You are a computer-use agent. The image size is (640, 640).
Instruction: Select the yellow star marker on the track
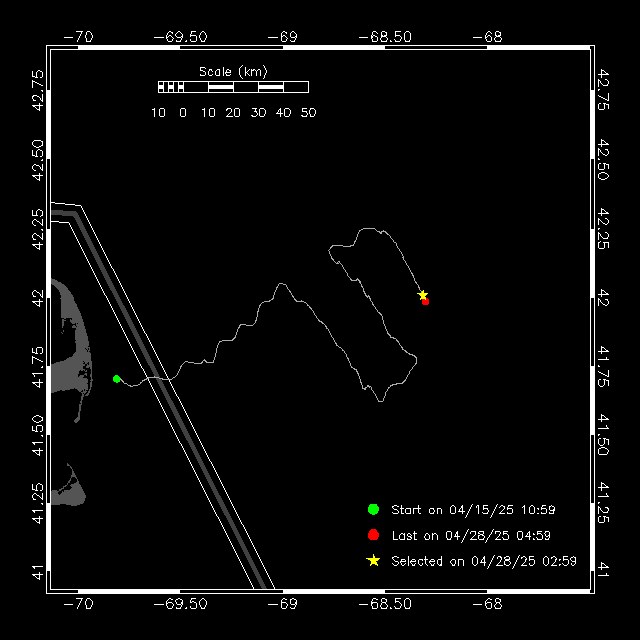pos(423,294)
